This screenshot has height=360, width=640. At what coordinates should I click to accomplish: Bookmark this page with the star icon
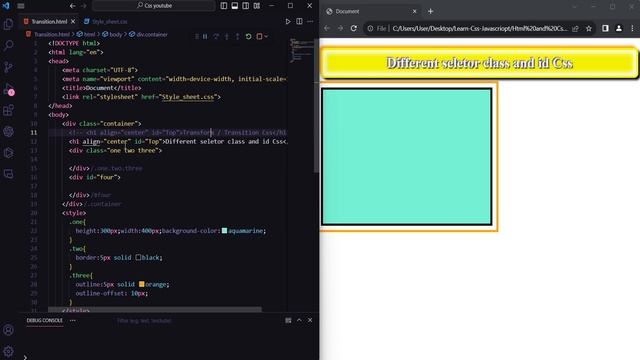tap(589, 28)
